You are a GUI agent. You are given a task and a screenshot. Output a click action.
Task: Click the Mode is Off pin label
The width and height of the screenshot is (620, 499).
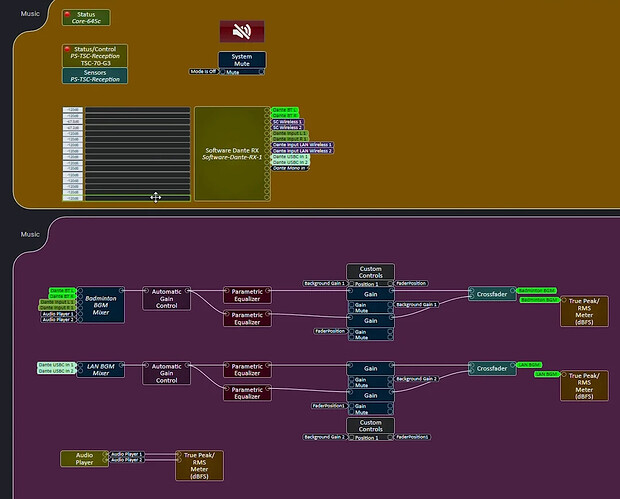204,71
